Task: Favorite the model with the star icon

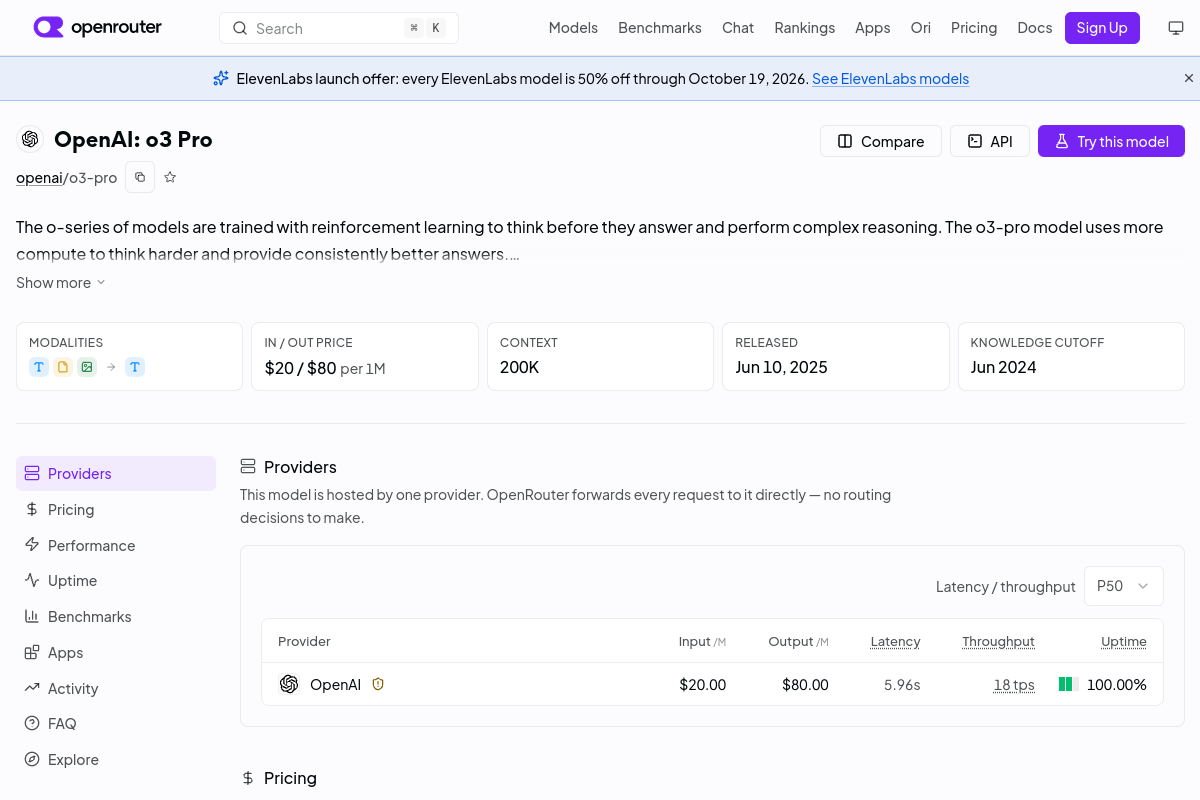Action: tap(170, 177)
